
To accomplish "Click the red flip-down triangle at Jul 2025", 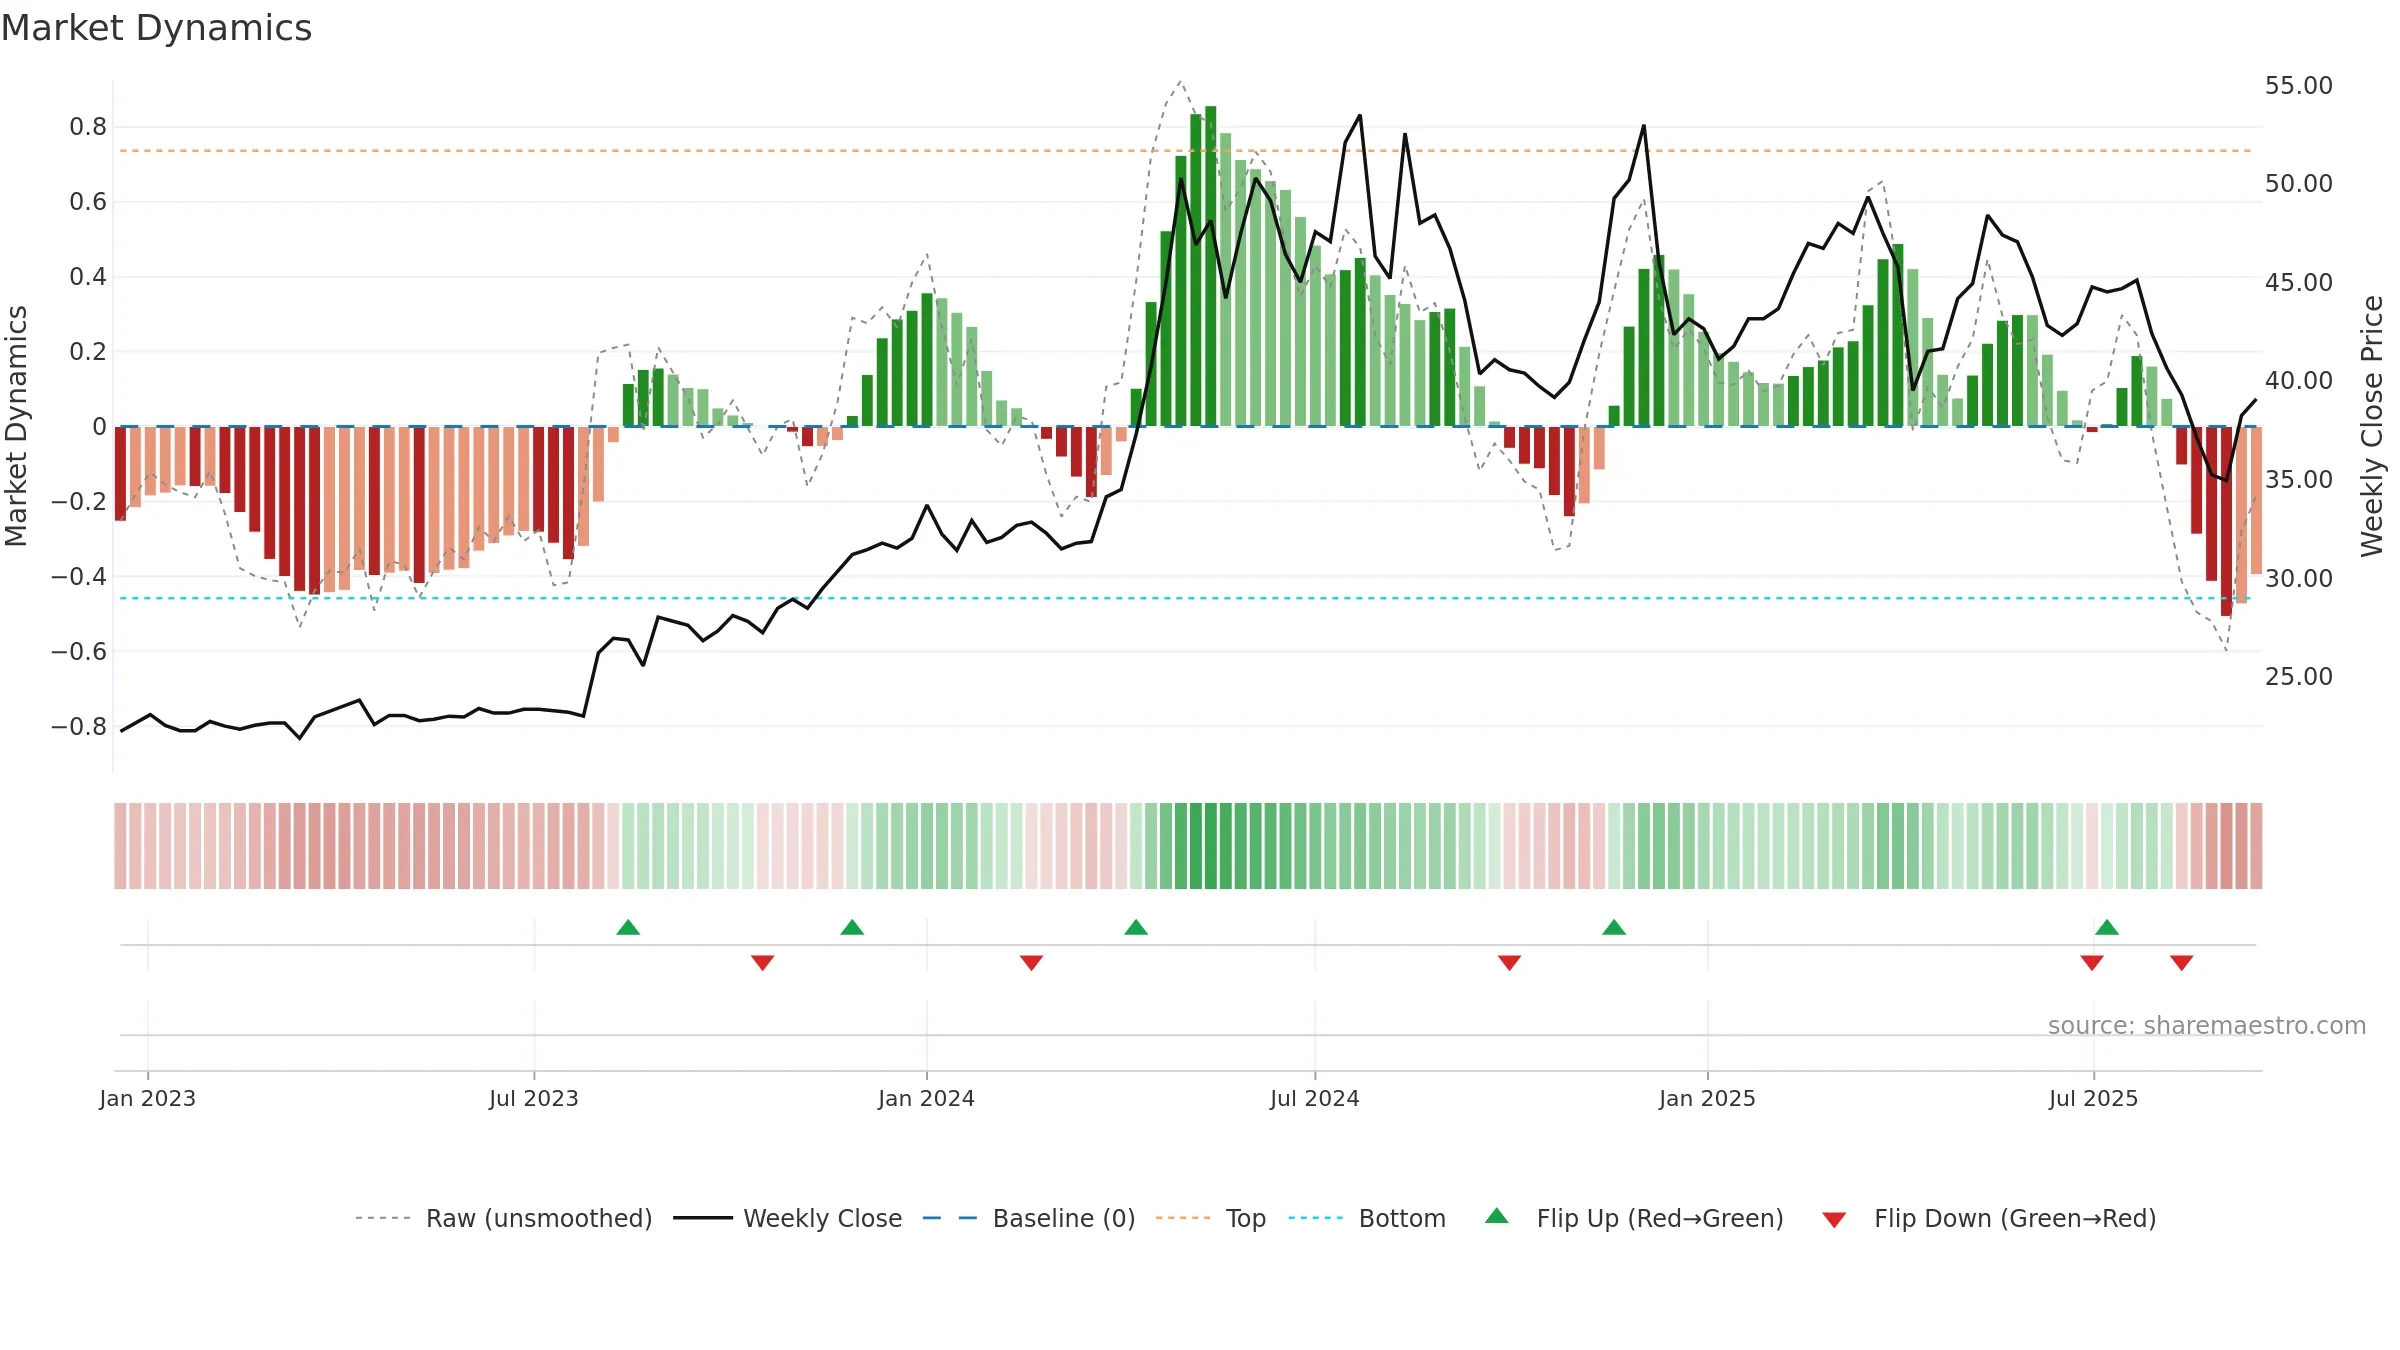I will [2092, 962].
